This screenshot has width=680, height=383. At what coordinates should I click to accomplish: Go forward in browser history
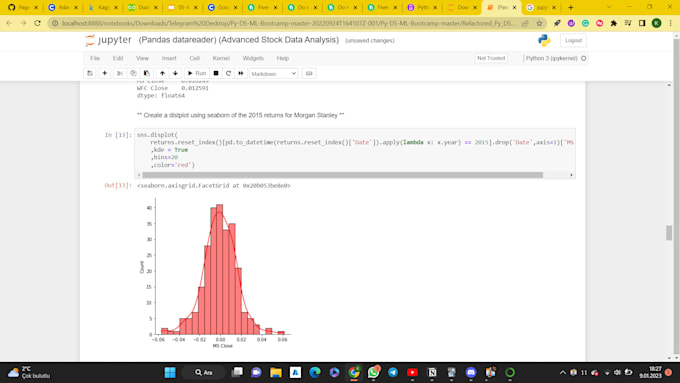[x=23, y=23]
